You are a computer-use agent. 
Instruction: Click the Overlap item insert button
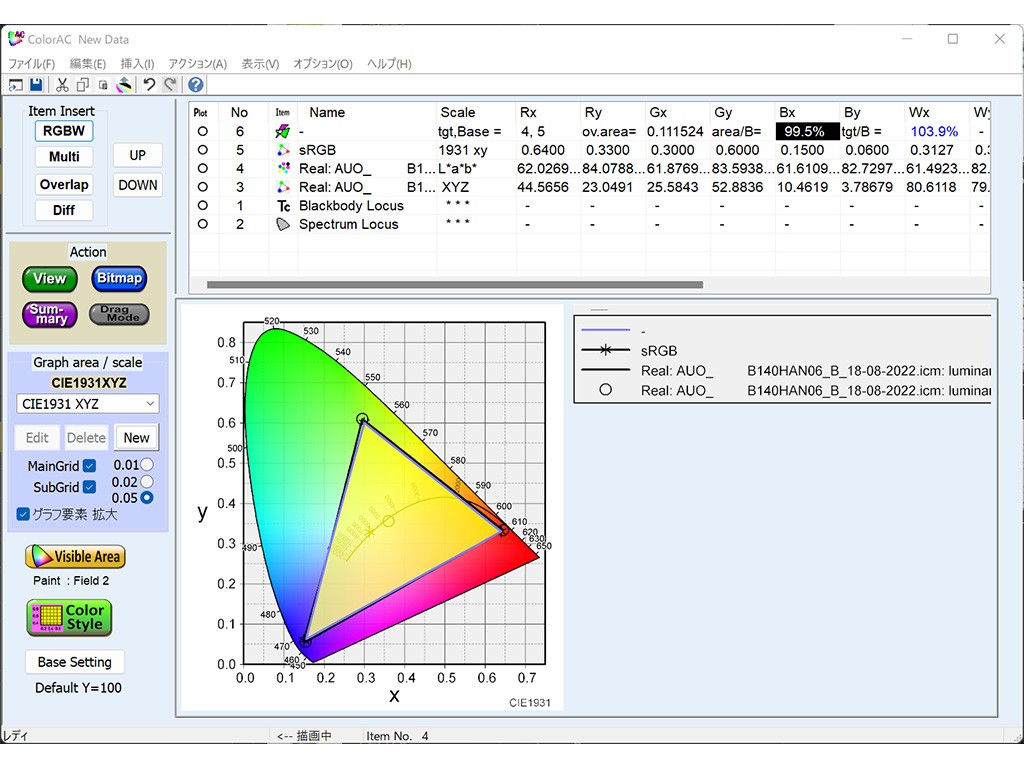click(x=64, y=184)
